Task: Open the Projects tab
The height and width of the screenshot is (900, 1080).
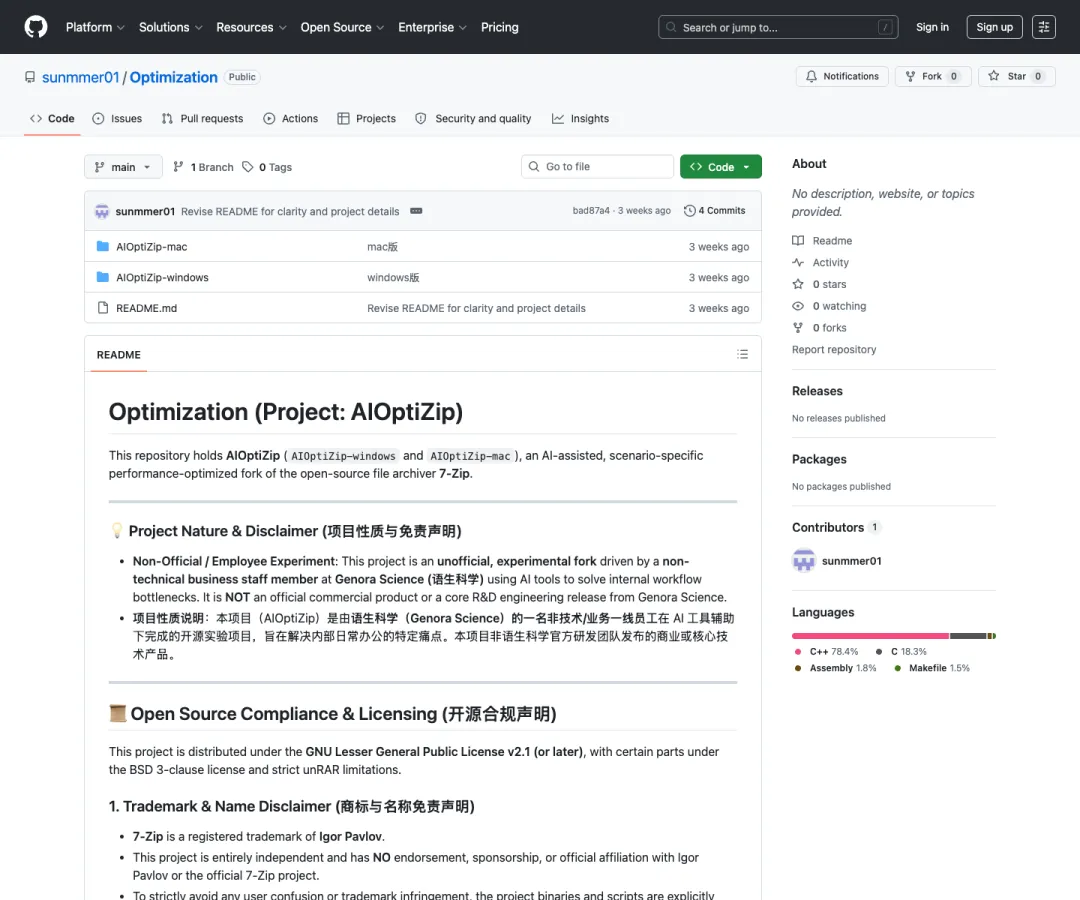Action: tap(366, 118)
